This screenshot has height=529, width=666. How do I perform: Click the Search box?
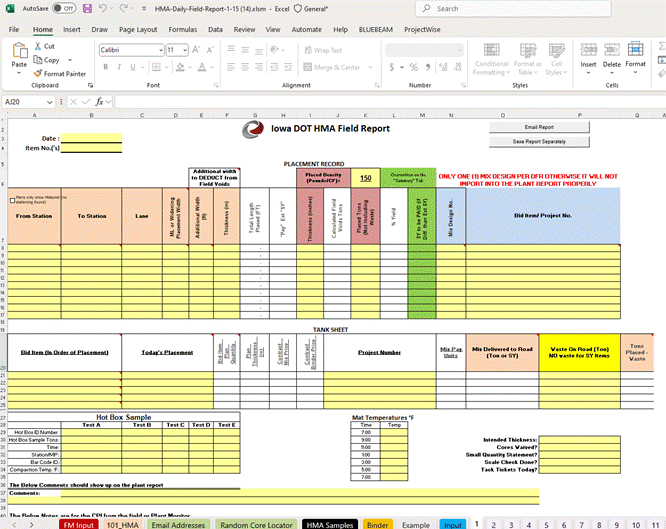[x=513, y=8]
